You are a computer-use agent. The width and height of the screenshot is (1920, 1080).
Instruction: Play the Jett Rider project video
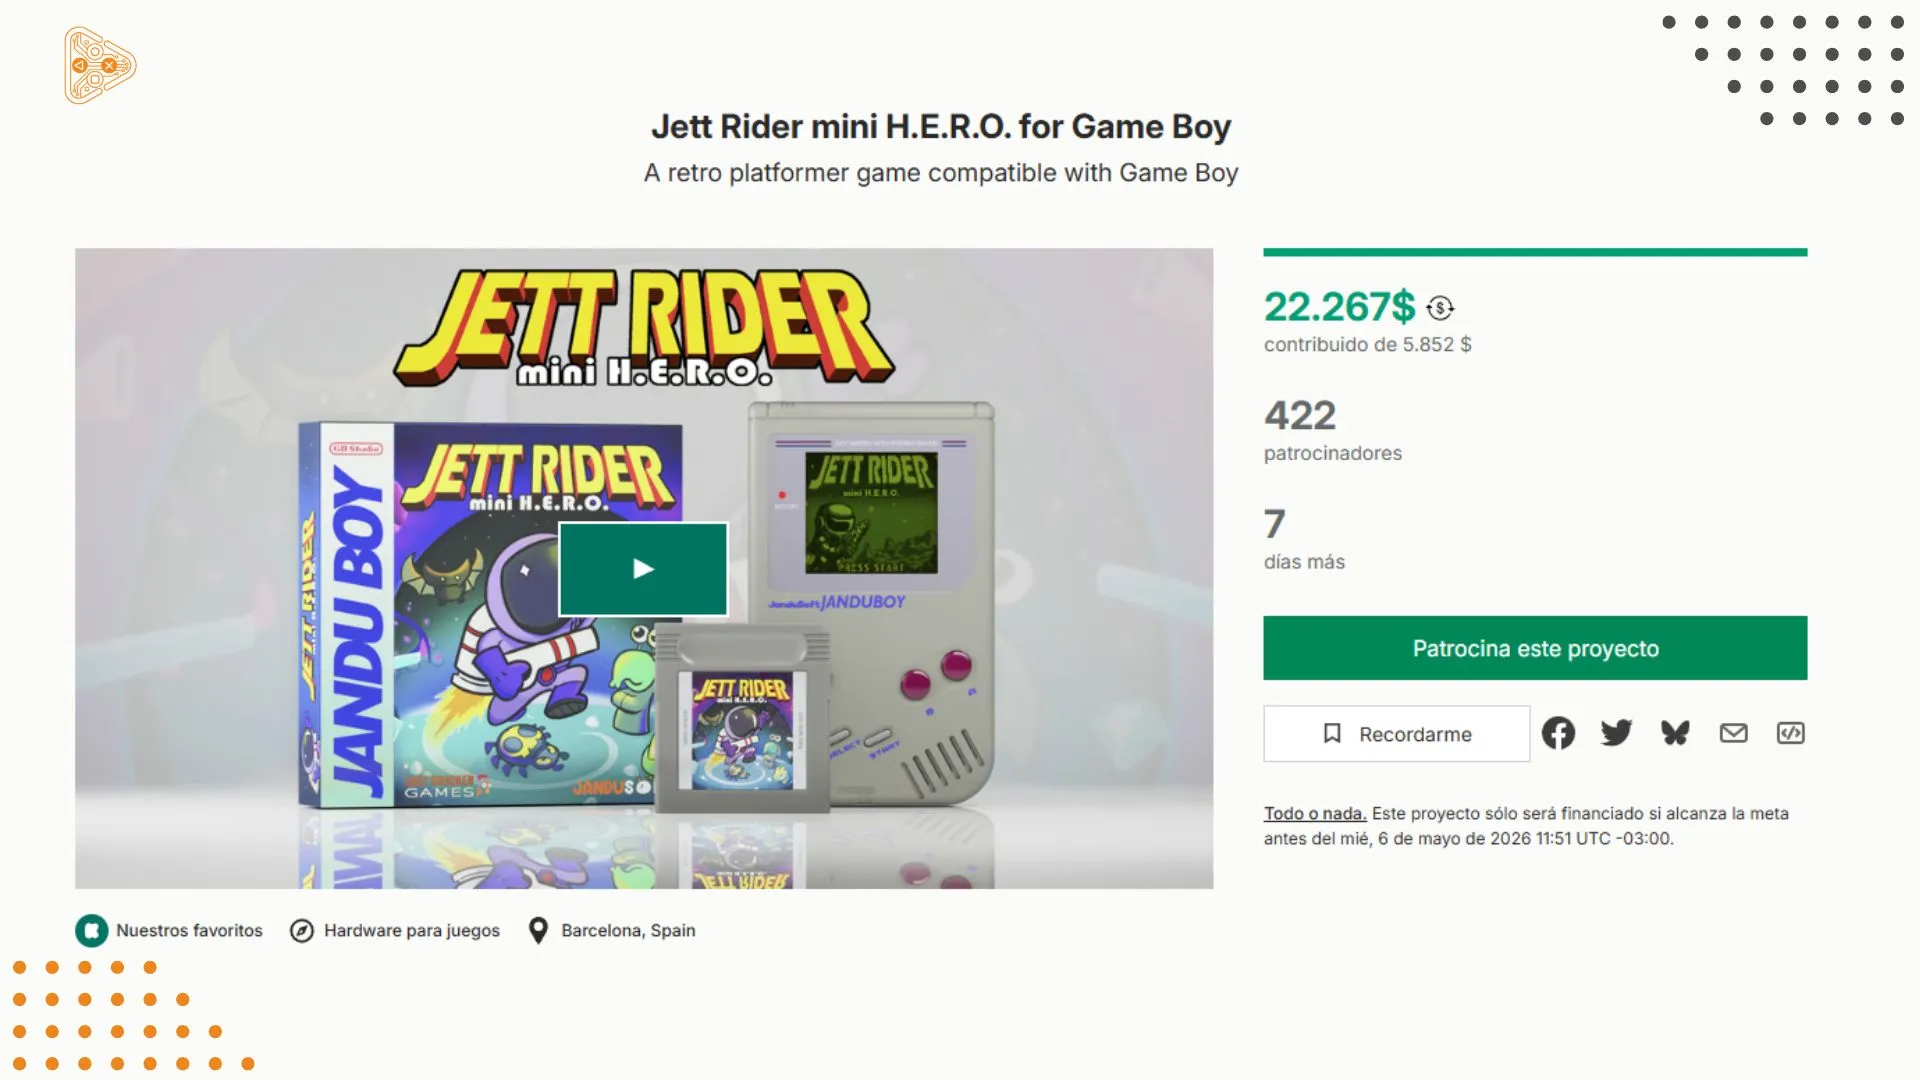coord(643,569)
